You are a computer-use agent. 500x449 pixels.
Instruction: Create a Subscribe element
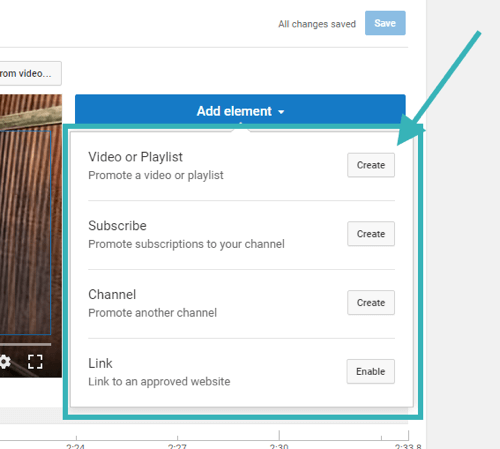pos(371,234)
